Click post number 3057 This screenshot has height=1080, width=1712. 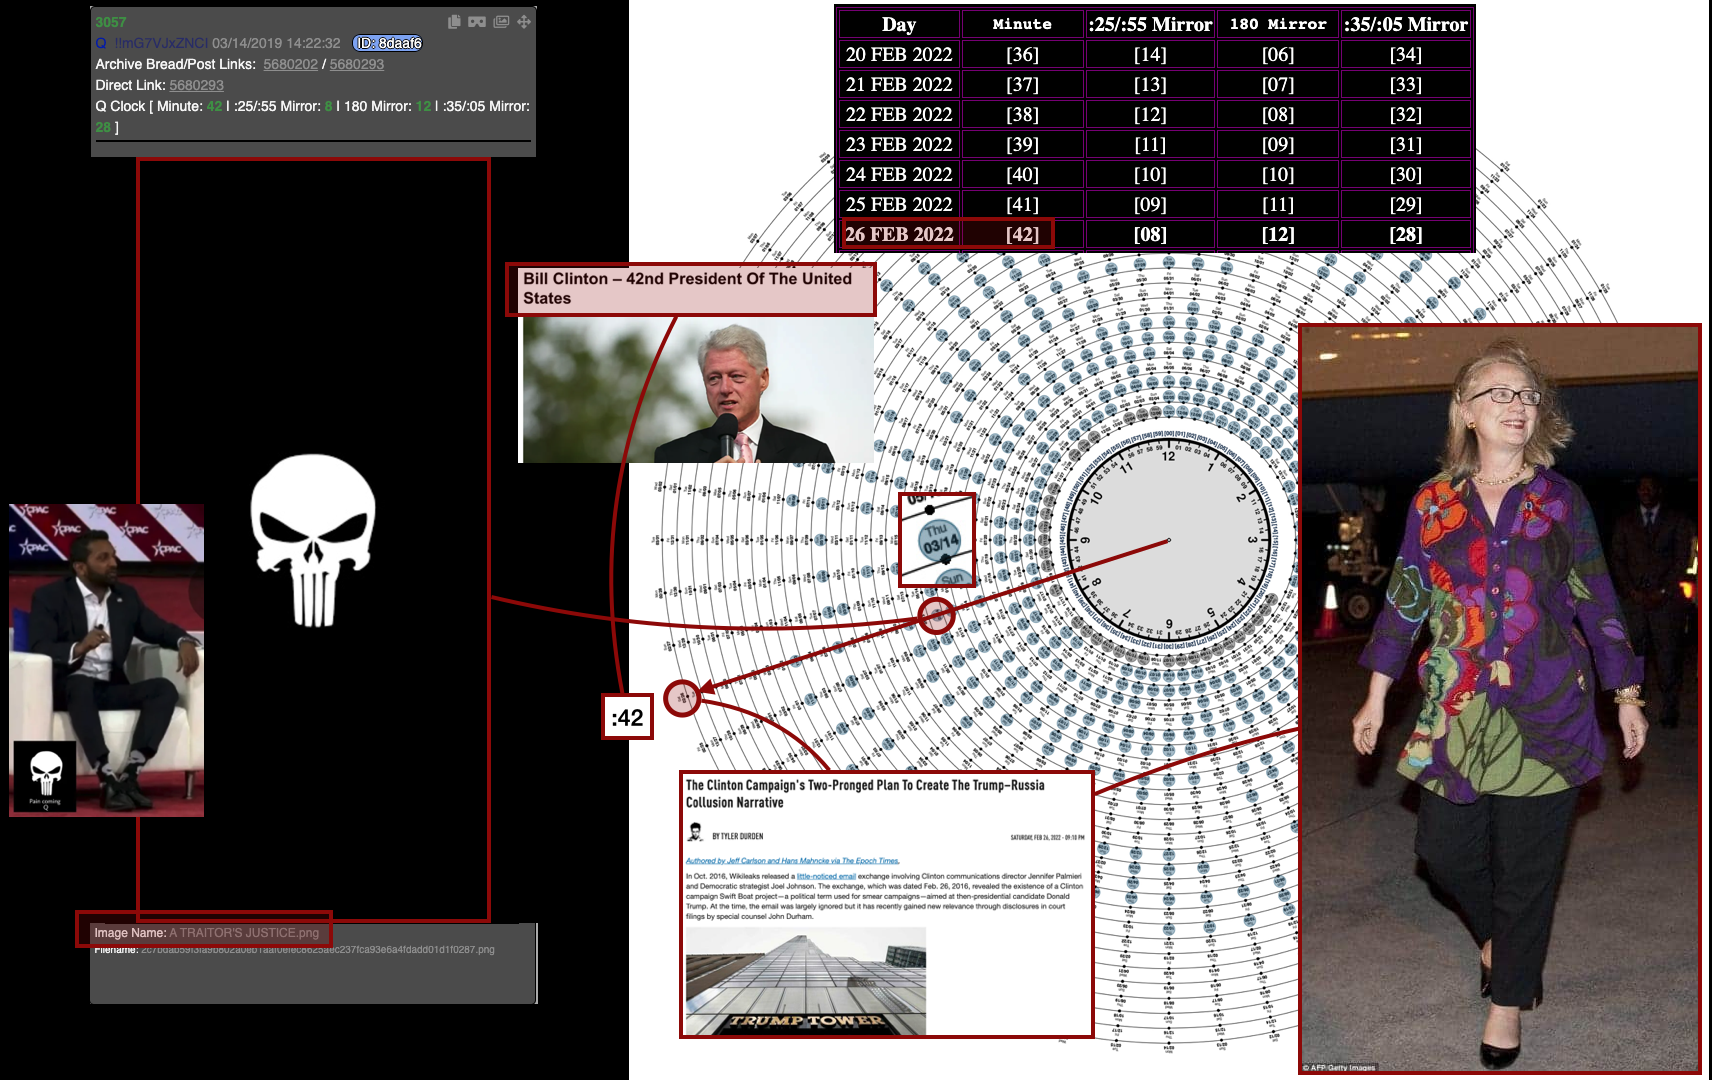tap(111, 22)
